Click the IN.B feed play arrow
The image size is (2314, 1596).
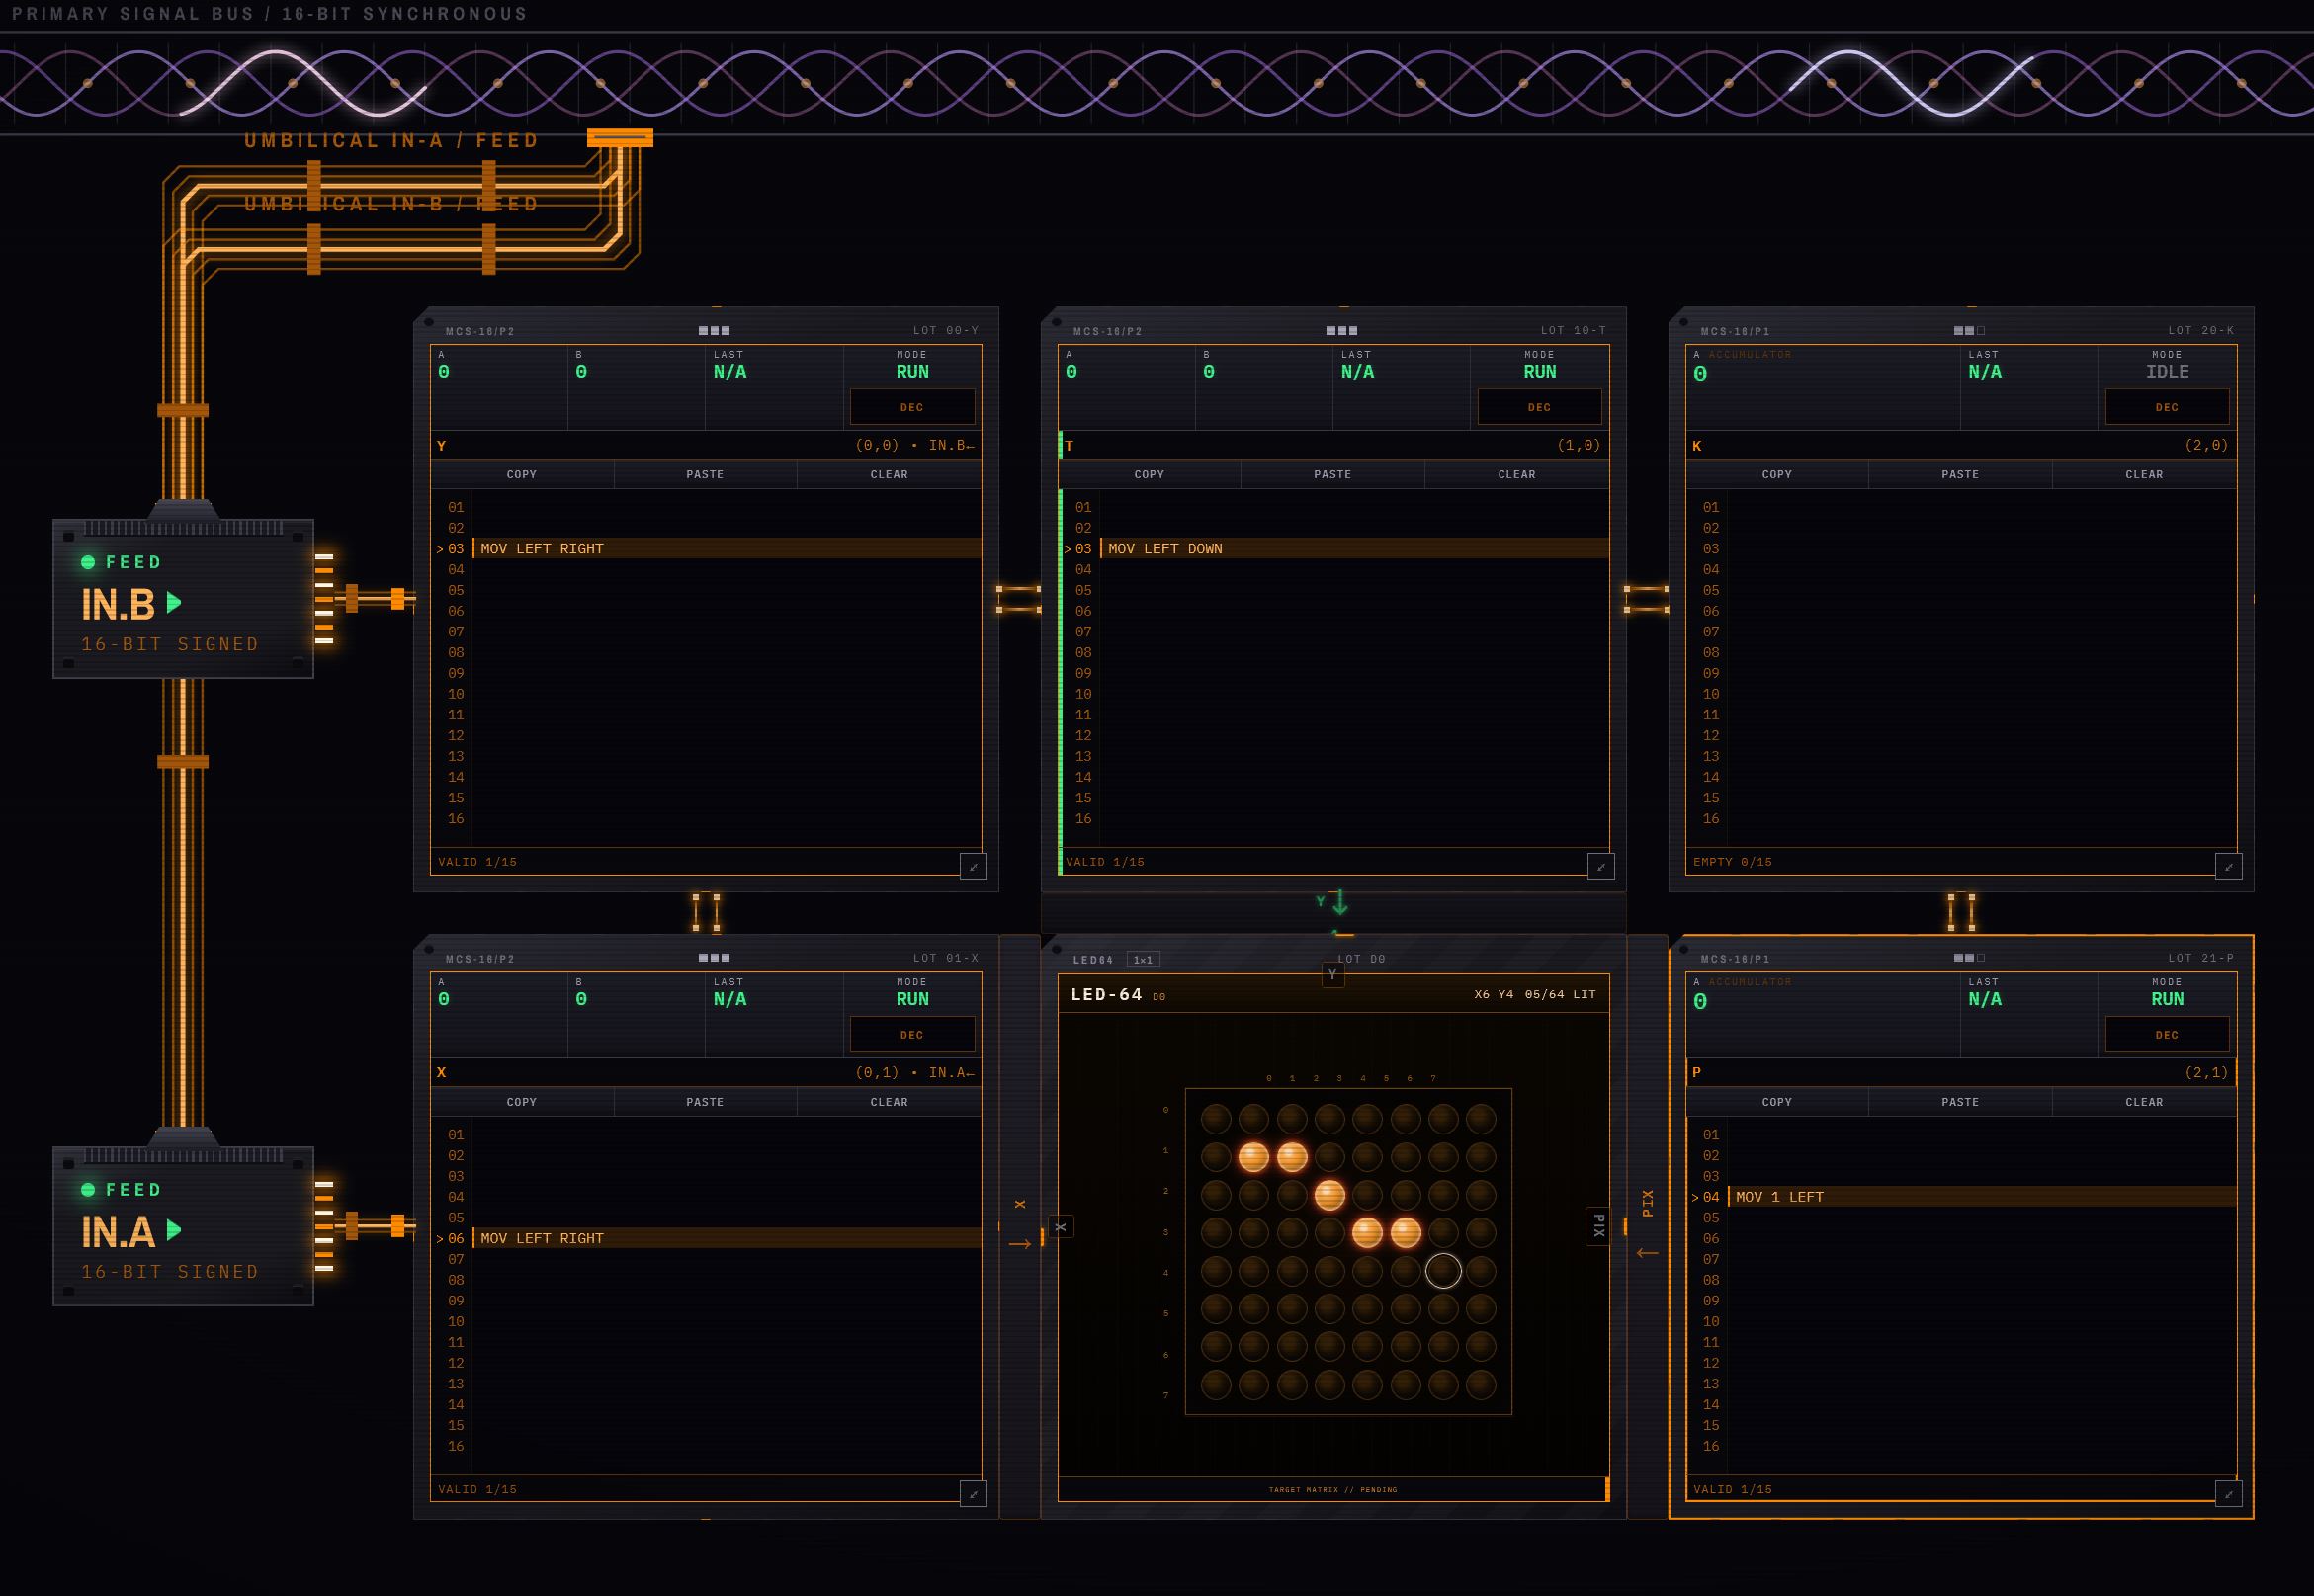pos(174,602)
